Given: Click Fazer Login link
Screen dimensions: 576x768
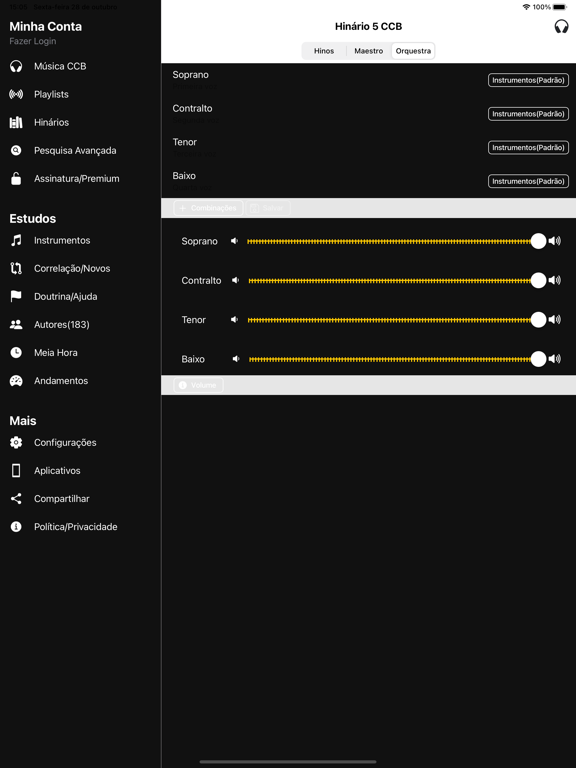Looking at the screenshot, I should pos(33,41).
